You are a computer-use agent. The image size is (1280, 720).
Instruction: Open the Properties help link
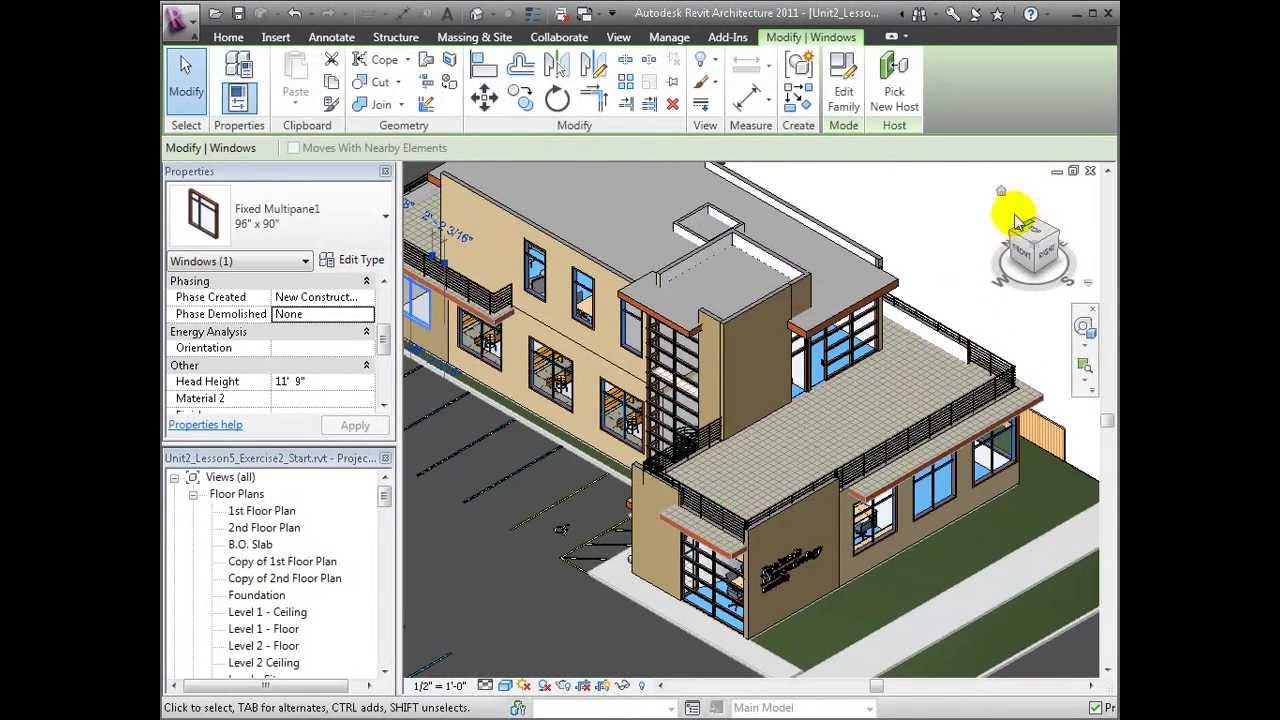[x=205, y=425]
